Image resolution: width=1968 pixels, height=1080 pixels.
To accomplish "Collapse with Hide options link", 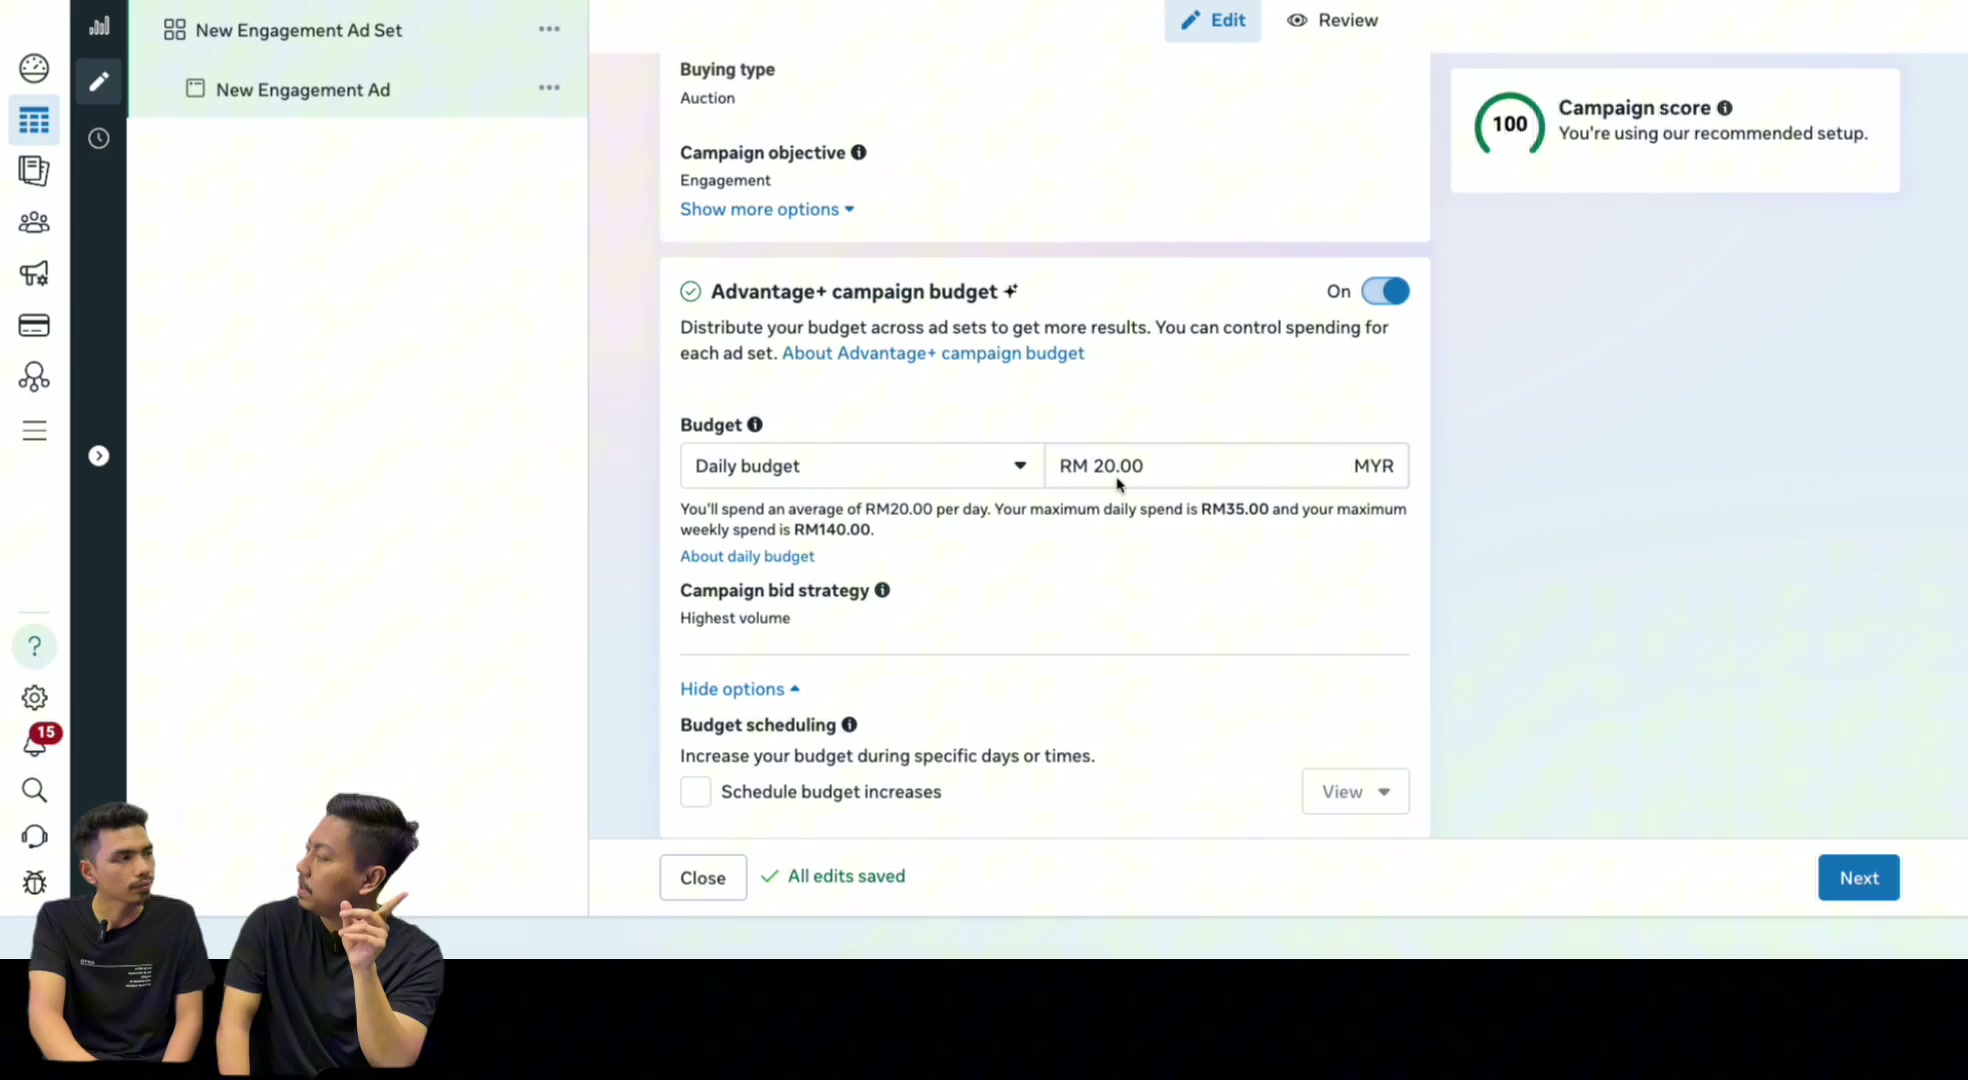I will tap(740, 689).
